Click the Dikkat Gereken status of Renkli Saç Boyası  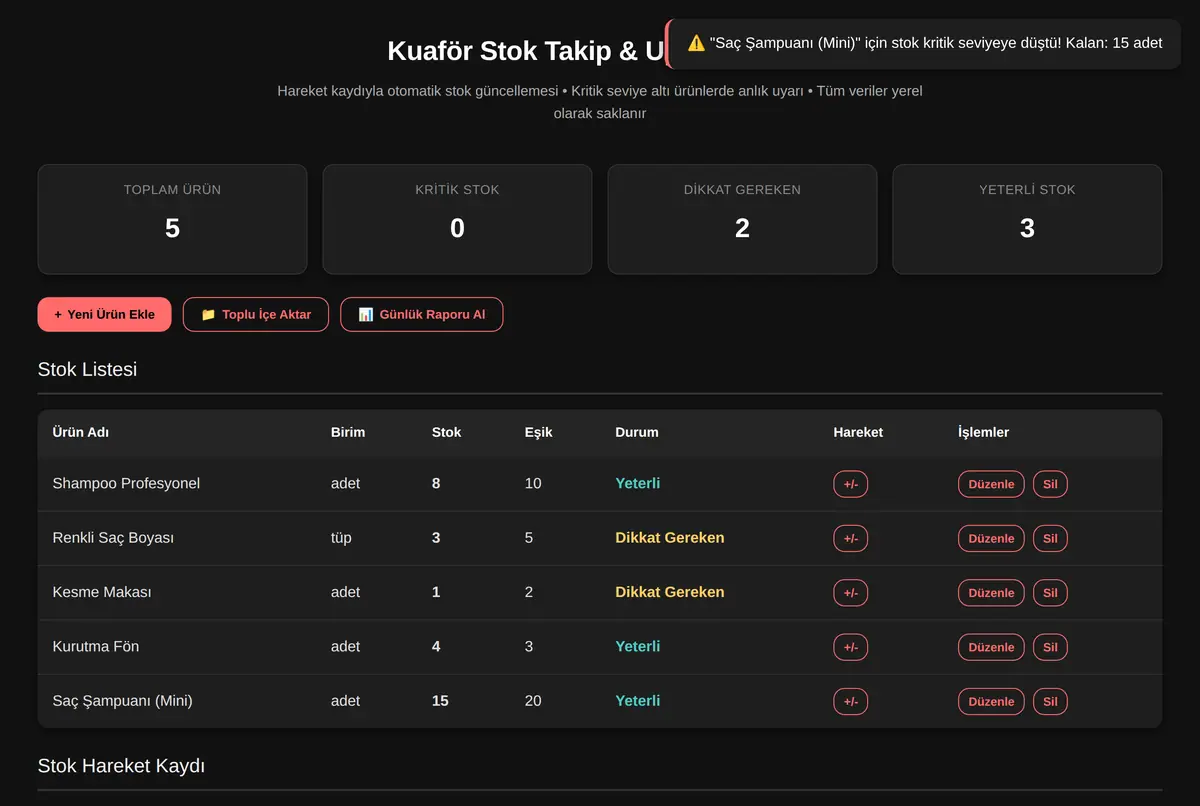pyautogui.click(x=670, y=537)
